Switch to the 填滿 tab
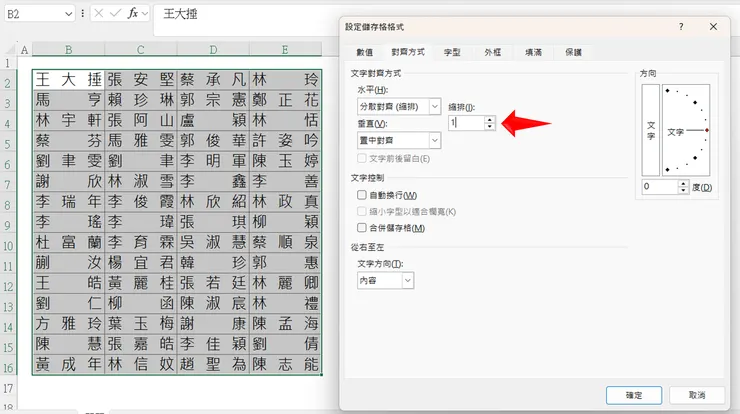The height and width of the screenshot is (414, 740). 533,52
